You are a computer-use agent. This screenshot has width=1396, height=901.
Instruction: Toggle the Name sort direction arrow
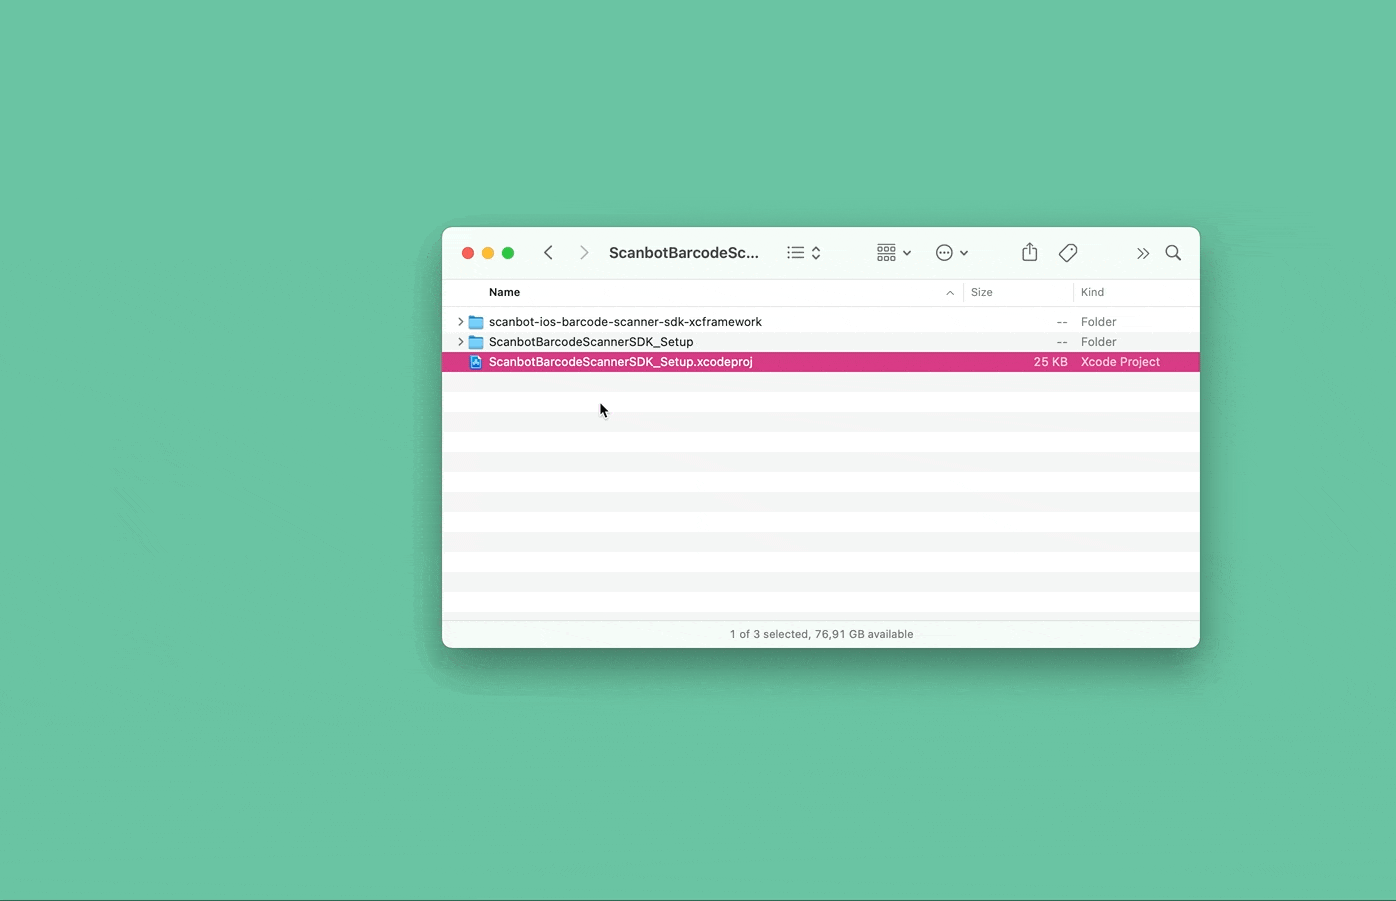click(949, 293)
